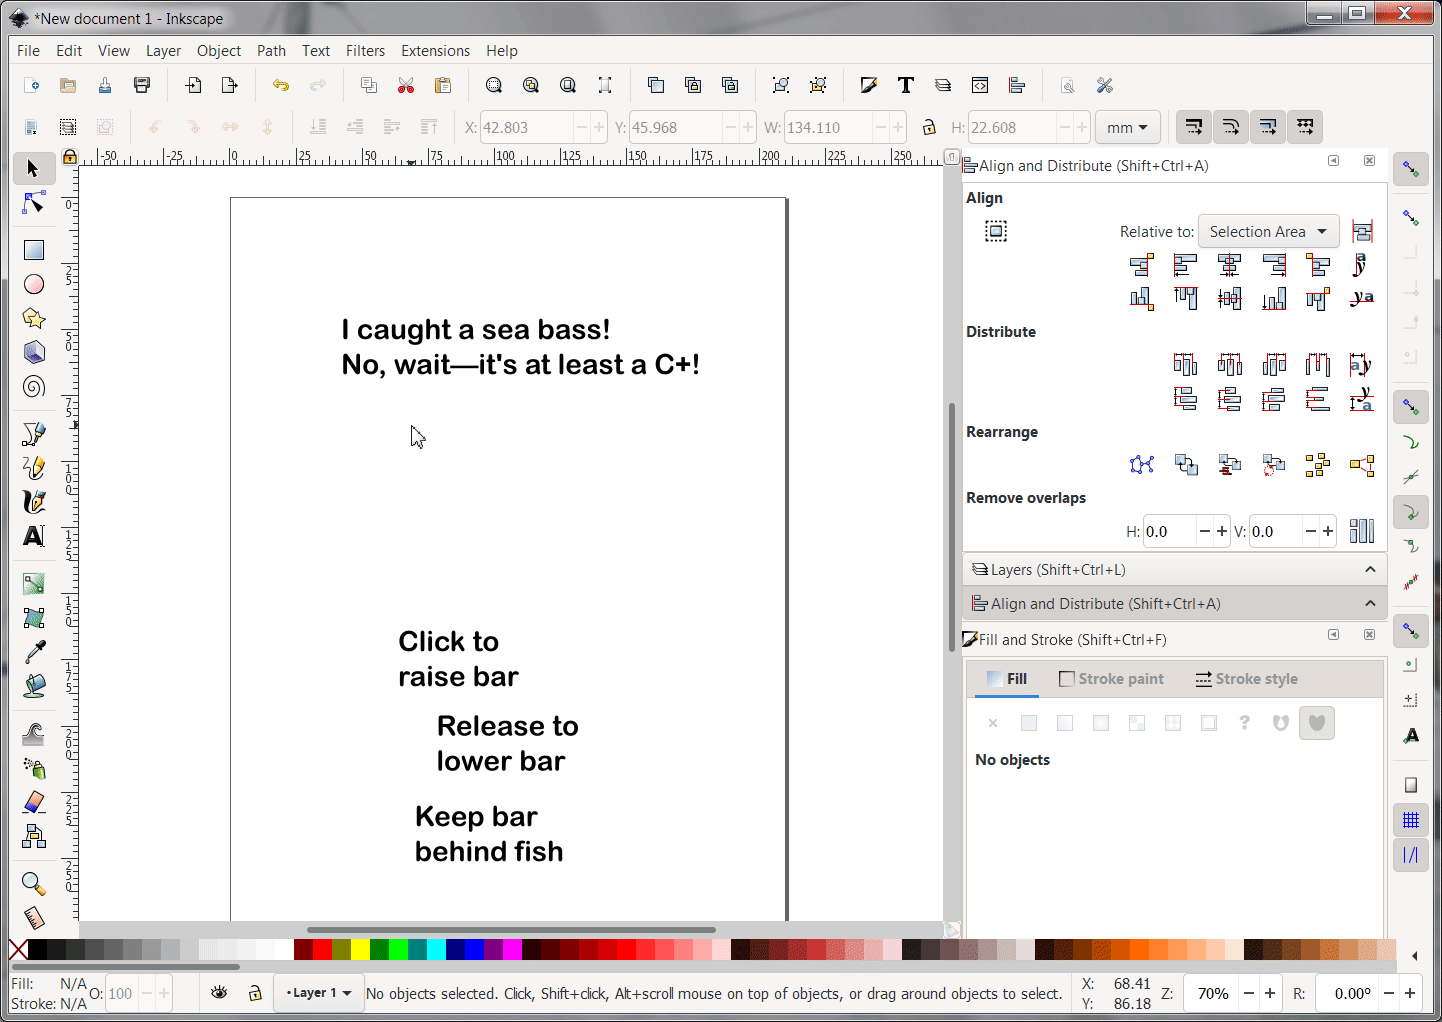Screen dimensions: 1442x1022
Task: Pick the Star and polygon tool
Action: pos(34,318)
